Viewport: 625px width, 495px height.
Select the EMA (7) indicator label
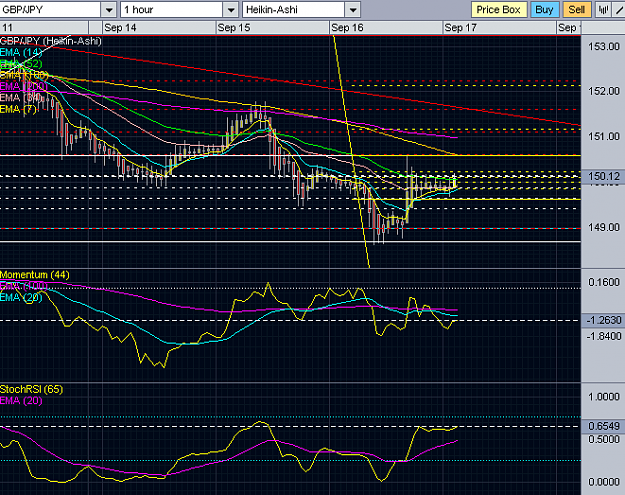[x=18, y=109]
